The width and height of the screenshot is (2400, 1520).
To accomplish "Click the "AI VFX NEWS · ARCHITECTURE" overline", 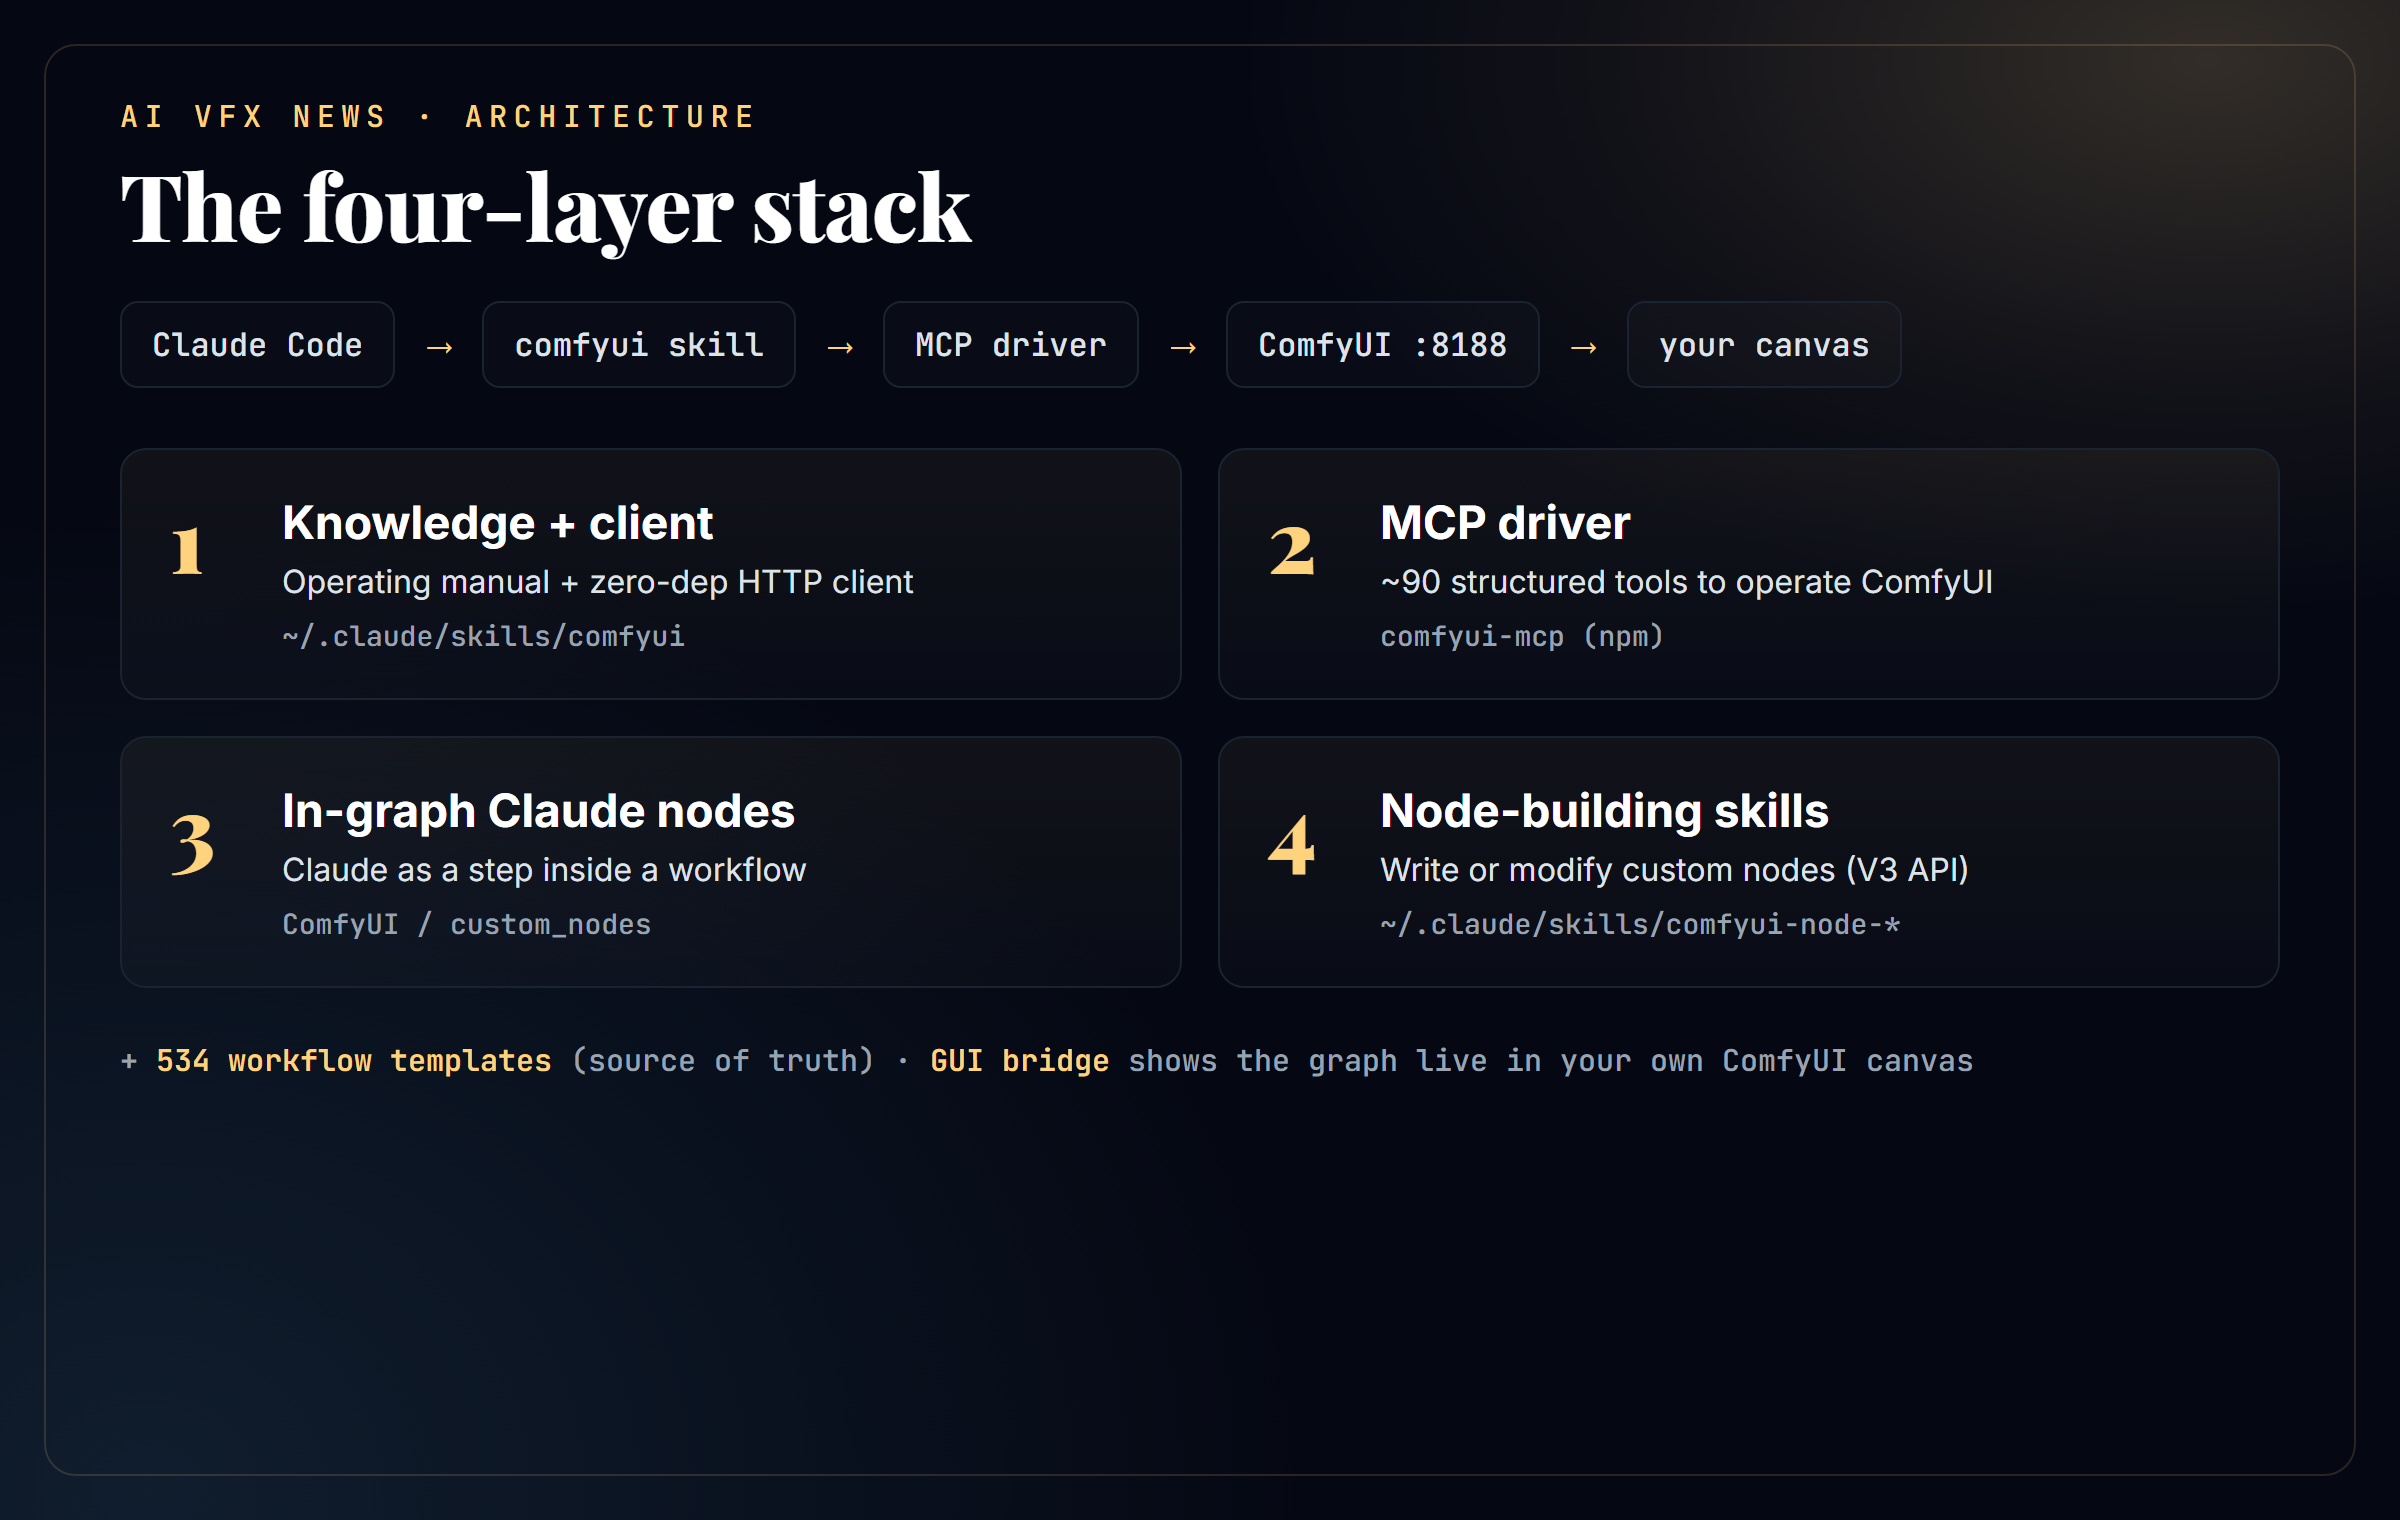I will (x=438, y=117).
